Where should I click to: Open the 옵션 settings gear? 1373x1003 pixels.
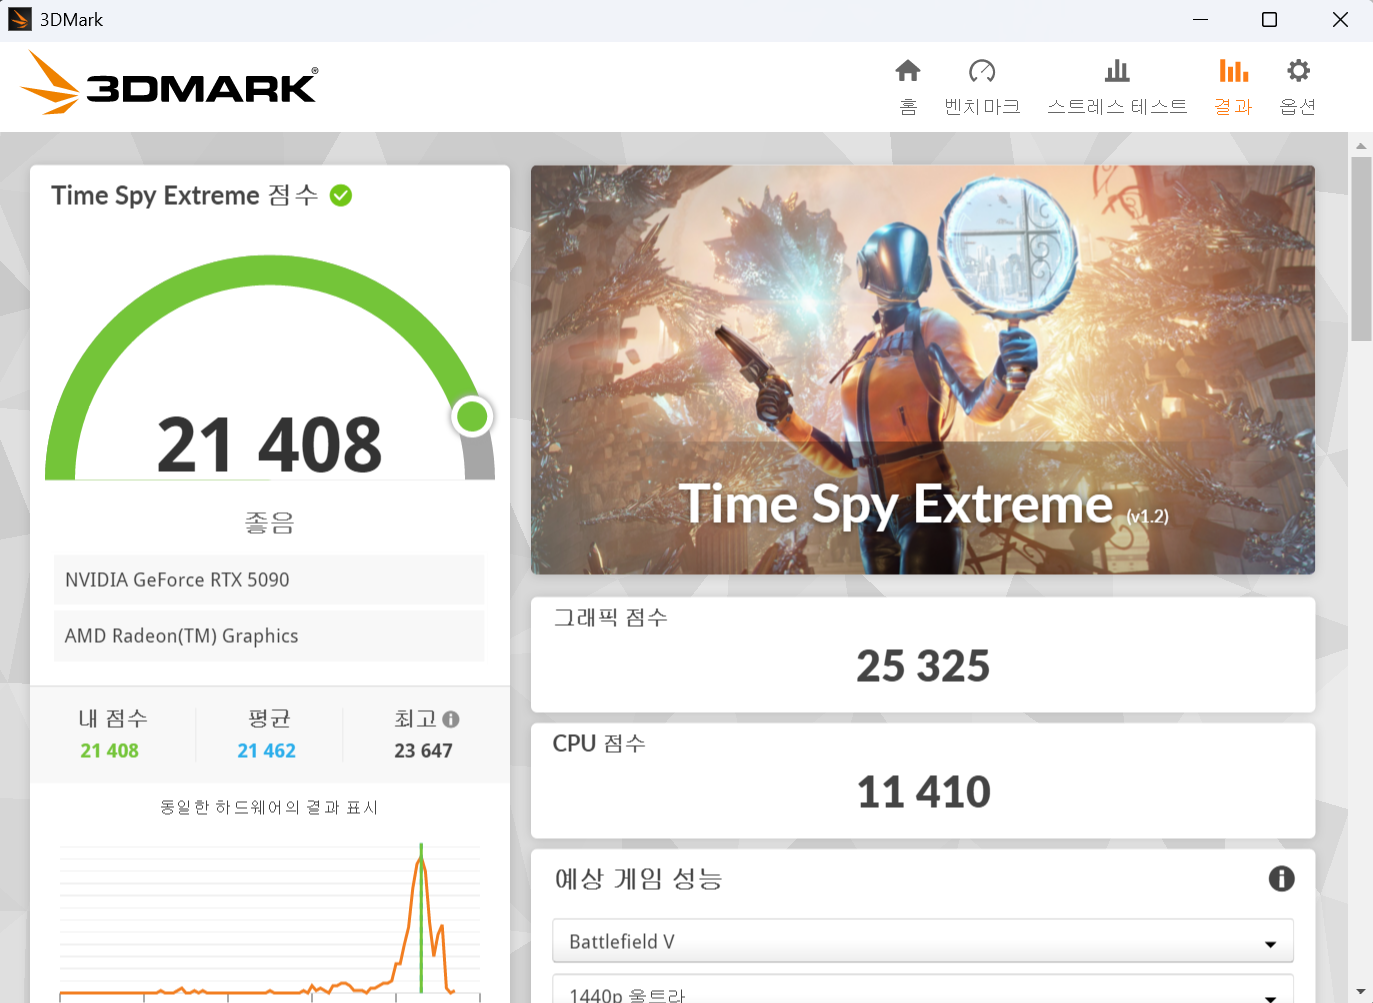[1297, 85]
